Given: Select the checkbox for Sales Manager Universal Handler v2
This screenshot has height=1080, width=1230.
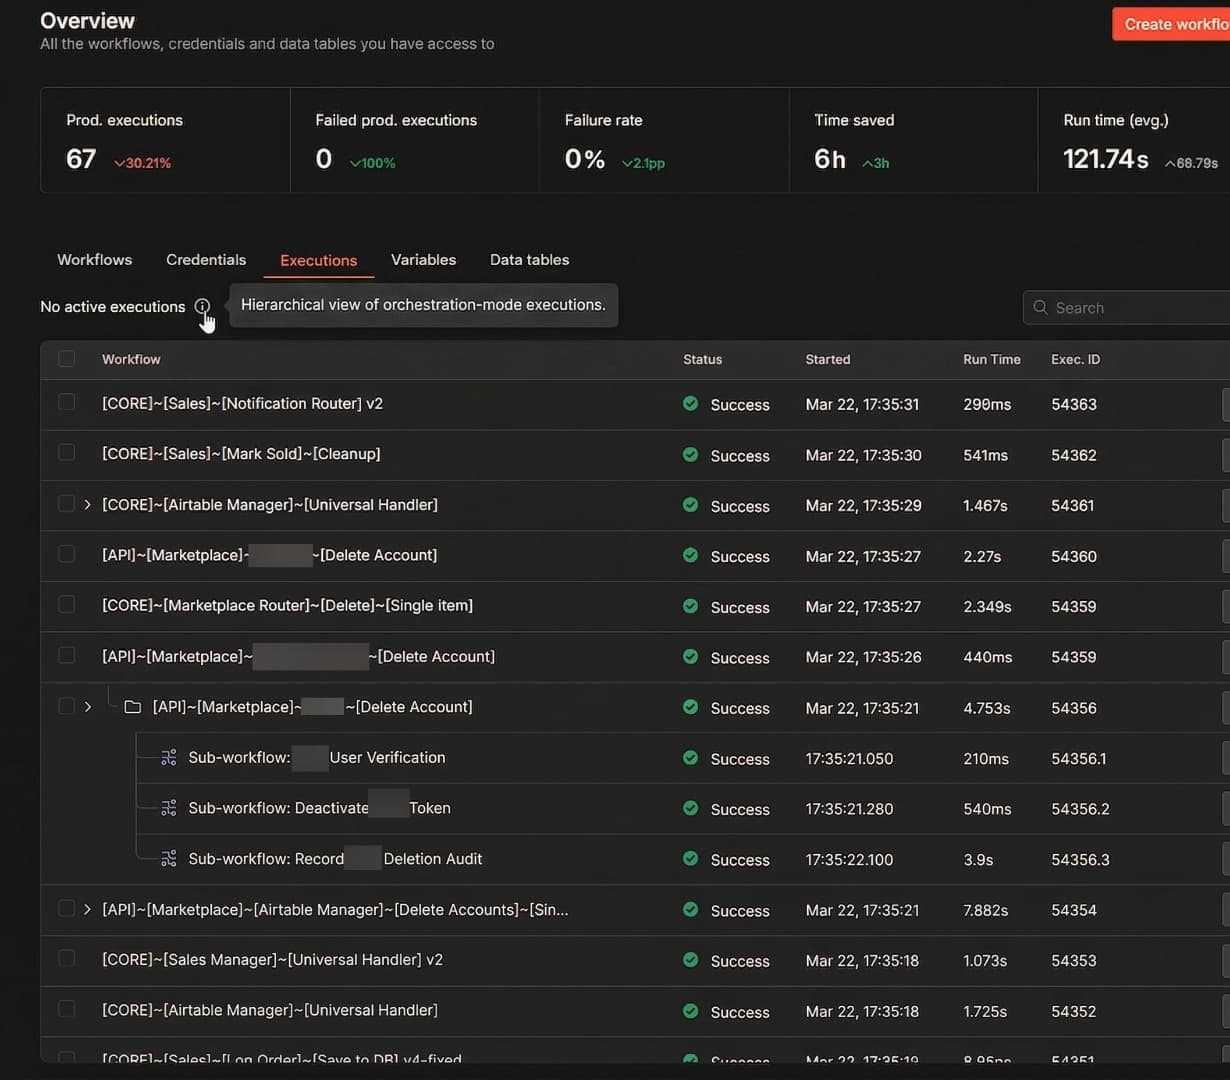Looking at the screenshot, I should tap(67, 959).
